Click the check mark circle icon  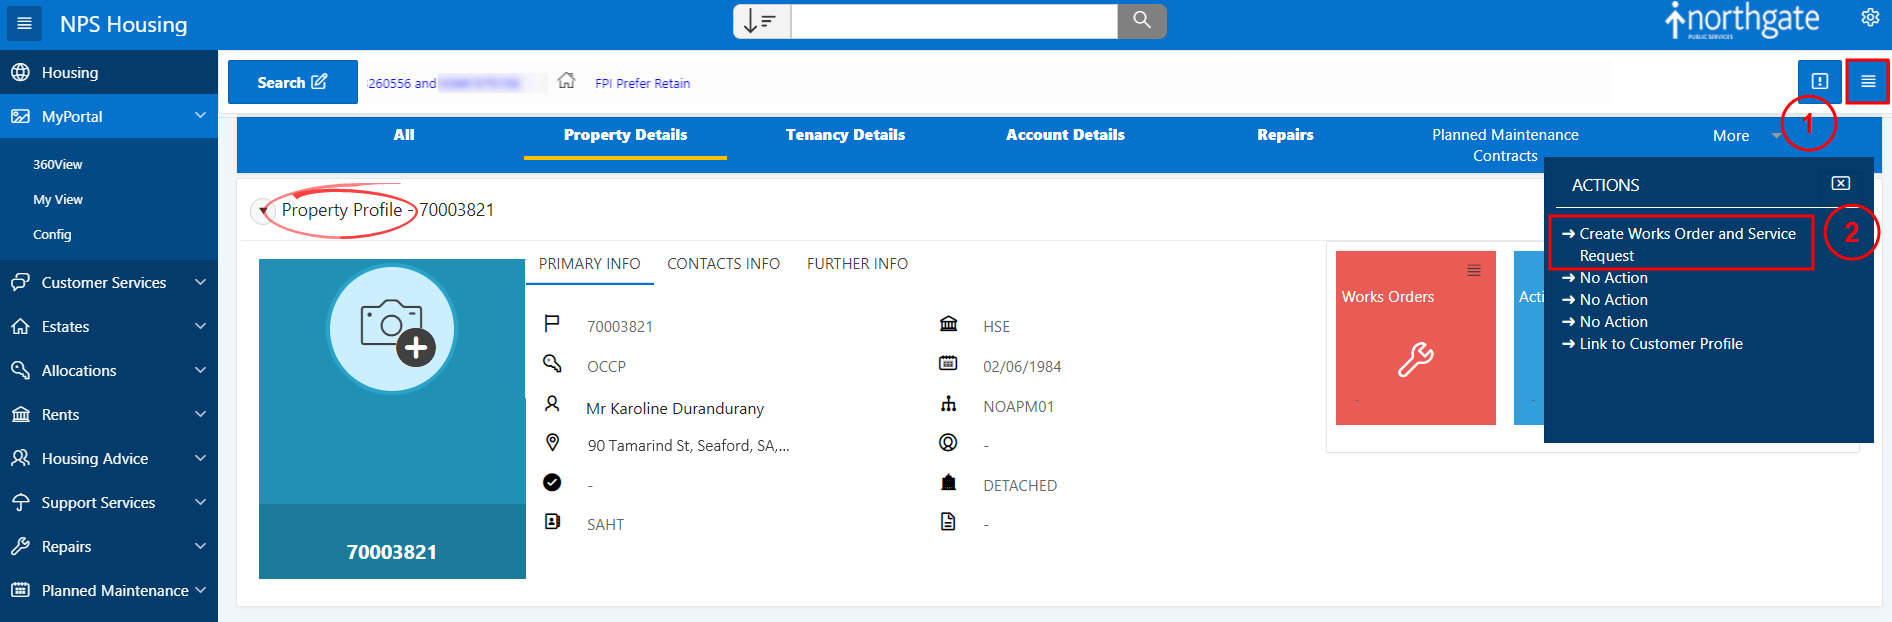click(x=552, y=483)
